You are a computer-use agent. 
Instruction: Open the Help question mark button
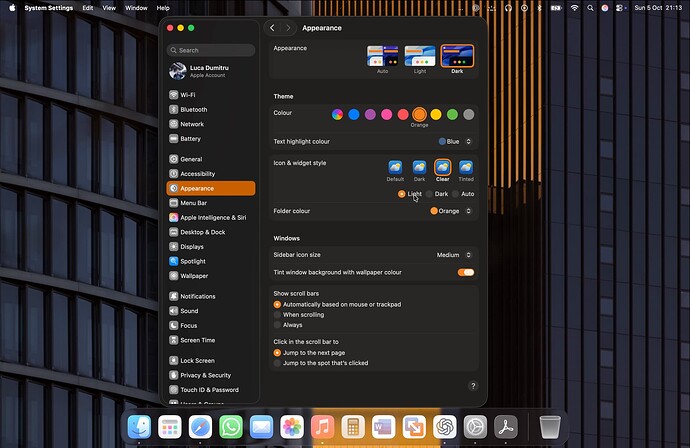click(472, 385)
